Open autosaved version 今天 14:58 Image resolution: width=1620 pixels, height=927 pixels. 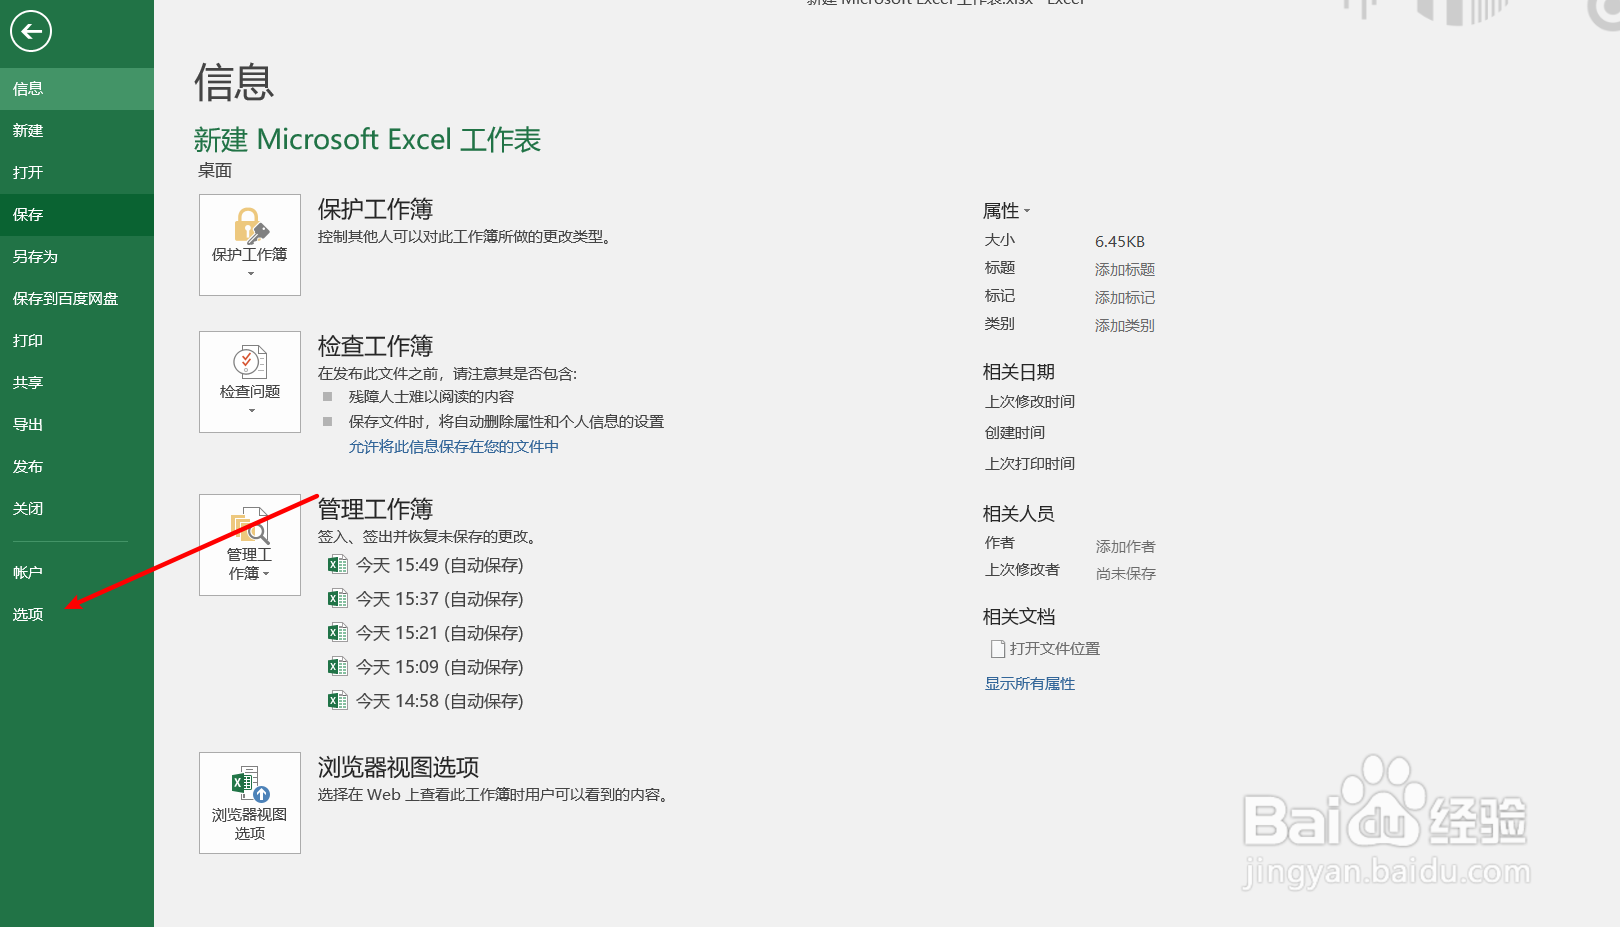tap(440, 700)
